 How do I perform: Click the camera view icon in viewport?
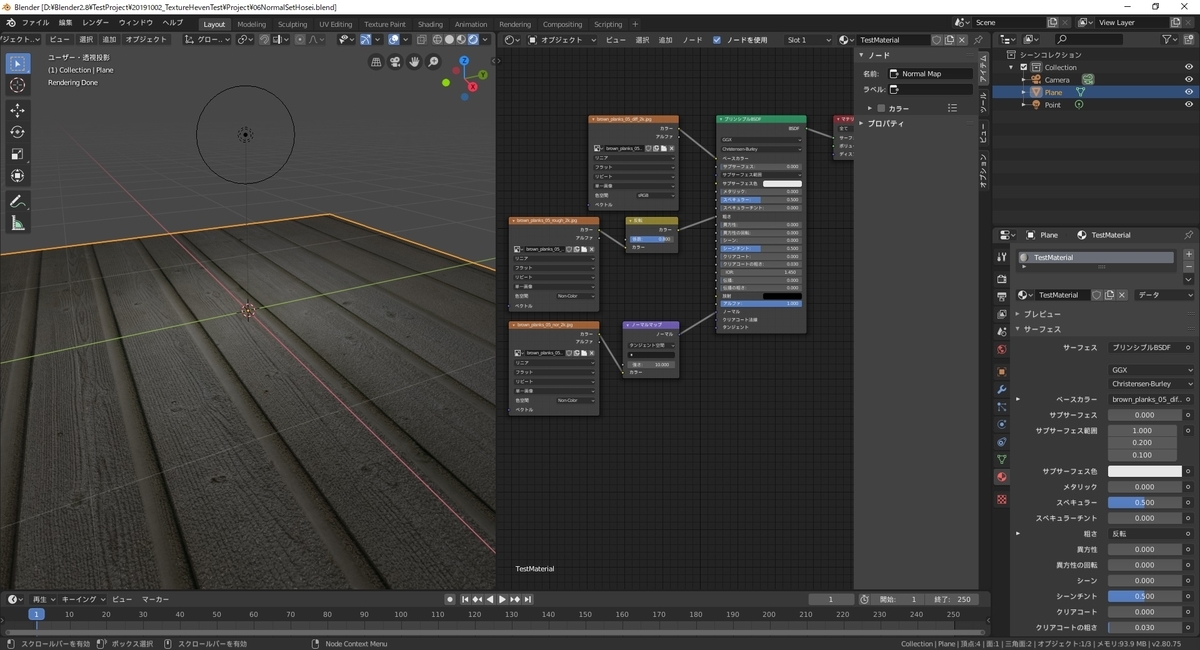pyautogui.click(x=395, y=62)
